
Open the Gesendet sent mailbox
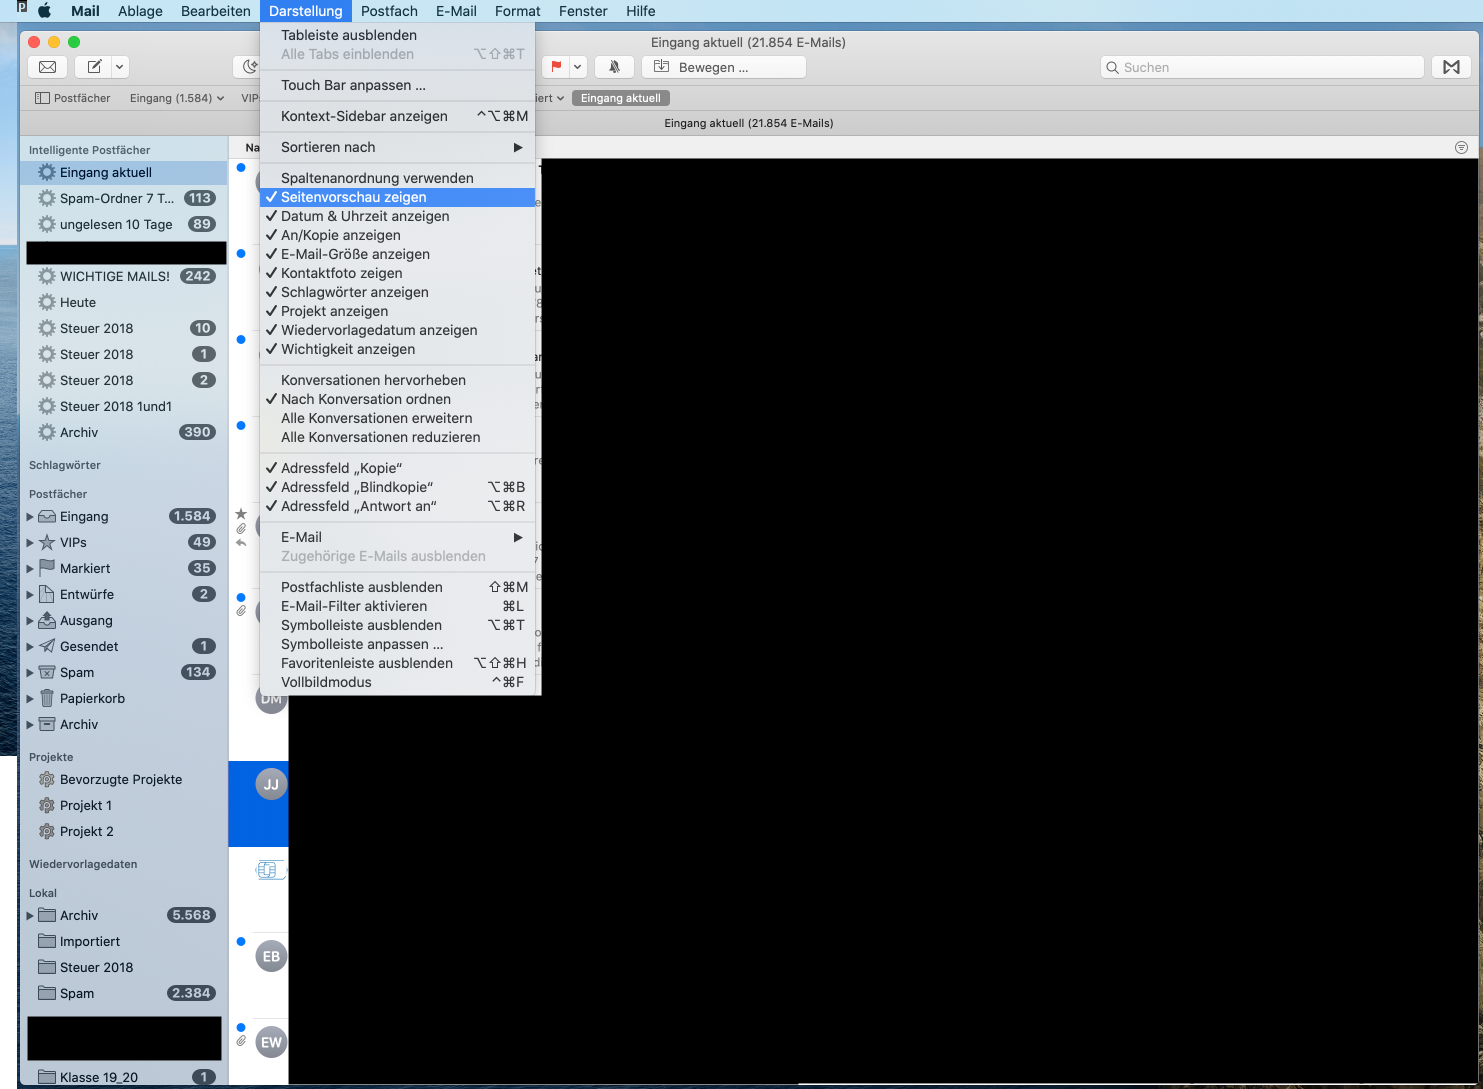(124, 646)
